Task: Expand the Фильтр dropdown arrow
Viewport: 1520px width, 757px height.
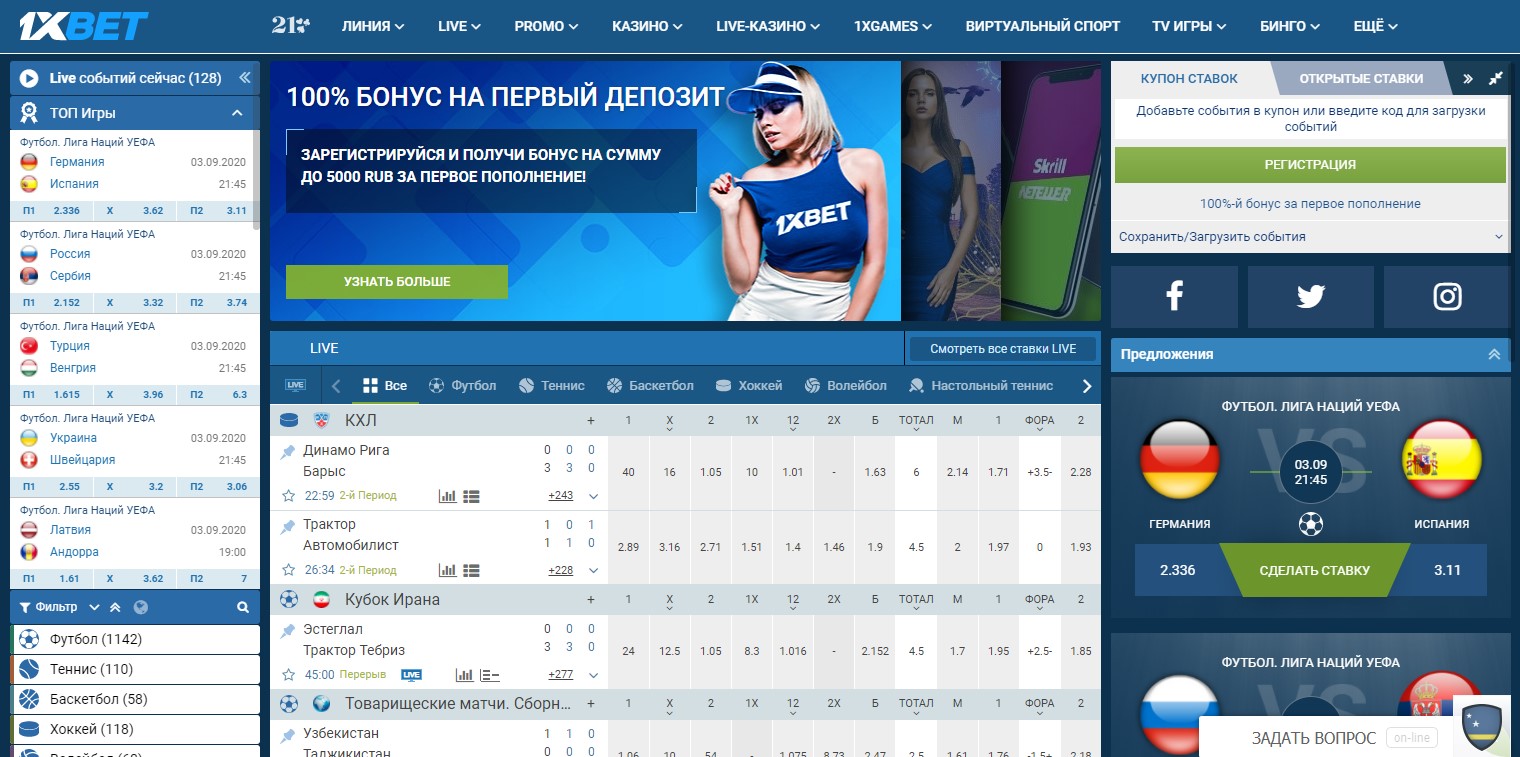Action: pyautogui.click(x=94, y=607)
